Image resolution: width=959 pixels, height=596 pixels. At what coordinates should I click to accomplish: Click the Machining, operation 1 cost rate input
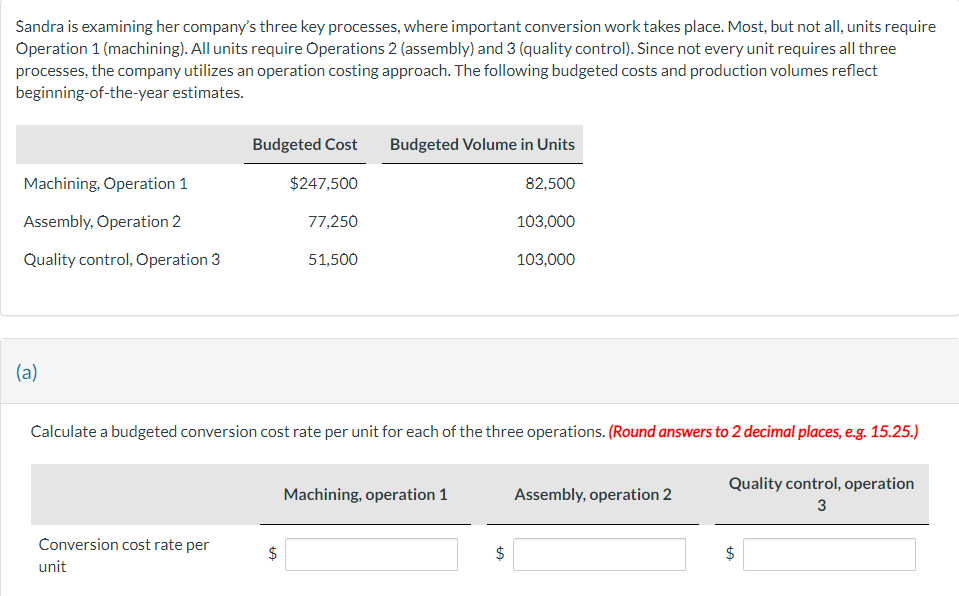tap(371, 554)
